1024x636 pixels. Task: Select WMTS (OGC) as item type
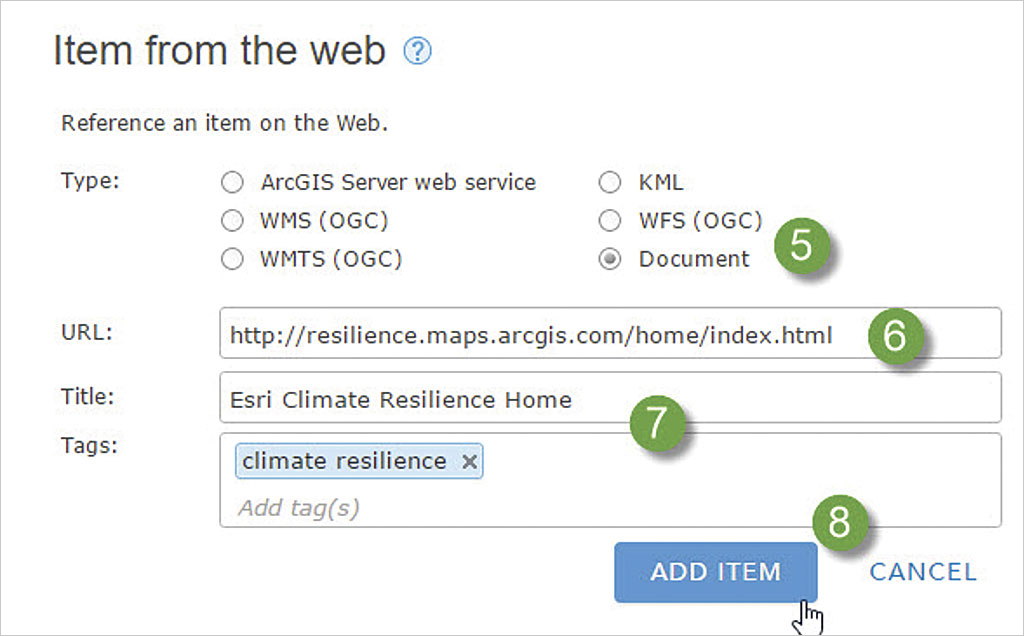click(232, 259)
